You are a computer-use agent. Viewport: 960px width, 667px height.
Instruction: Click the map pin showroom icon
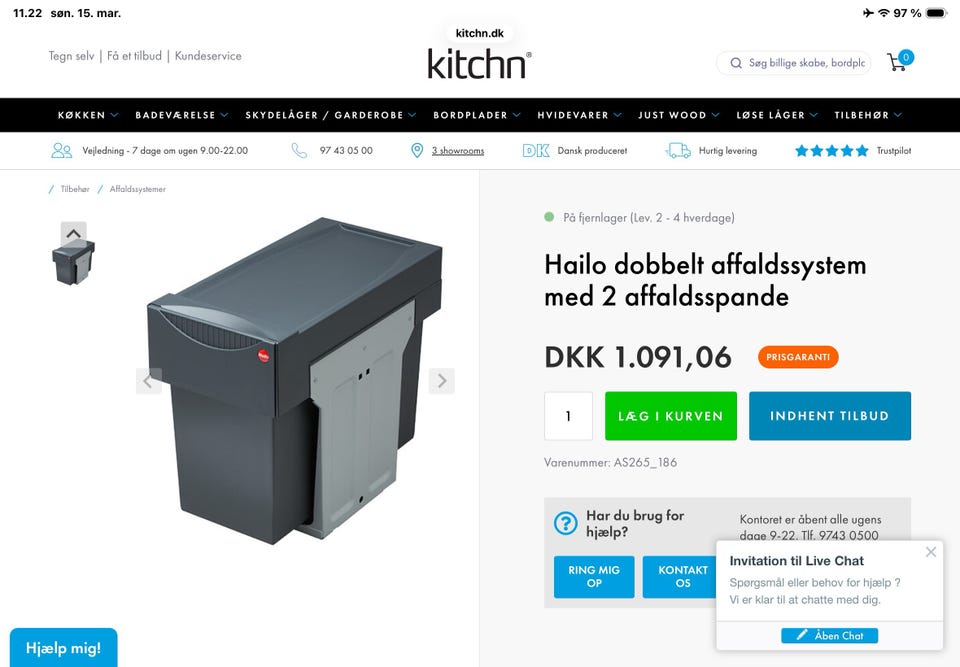pos(417,151)
